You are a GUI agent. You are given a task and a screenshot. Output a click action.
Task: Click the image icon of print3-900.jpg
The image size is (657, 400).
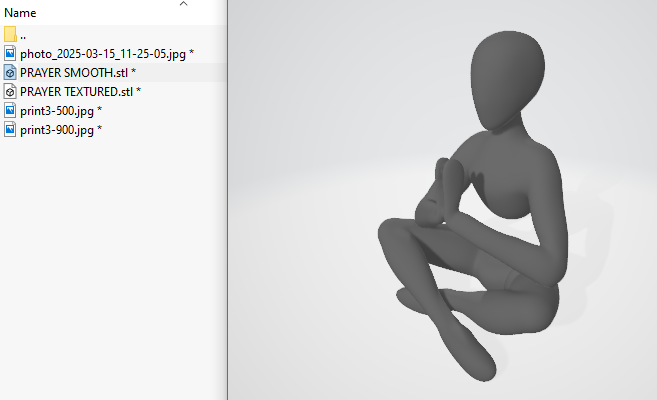click(10, 129)
